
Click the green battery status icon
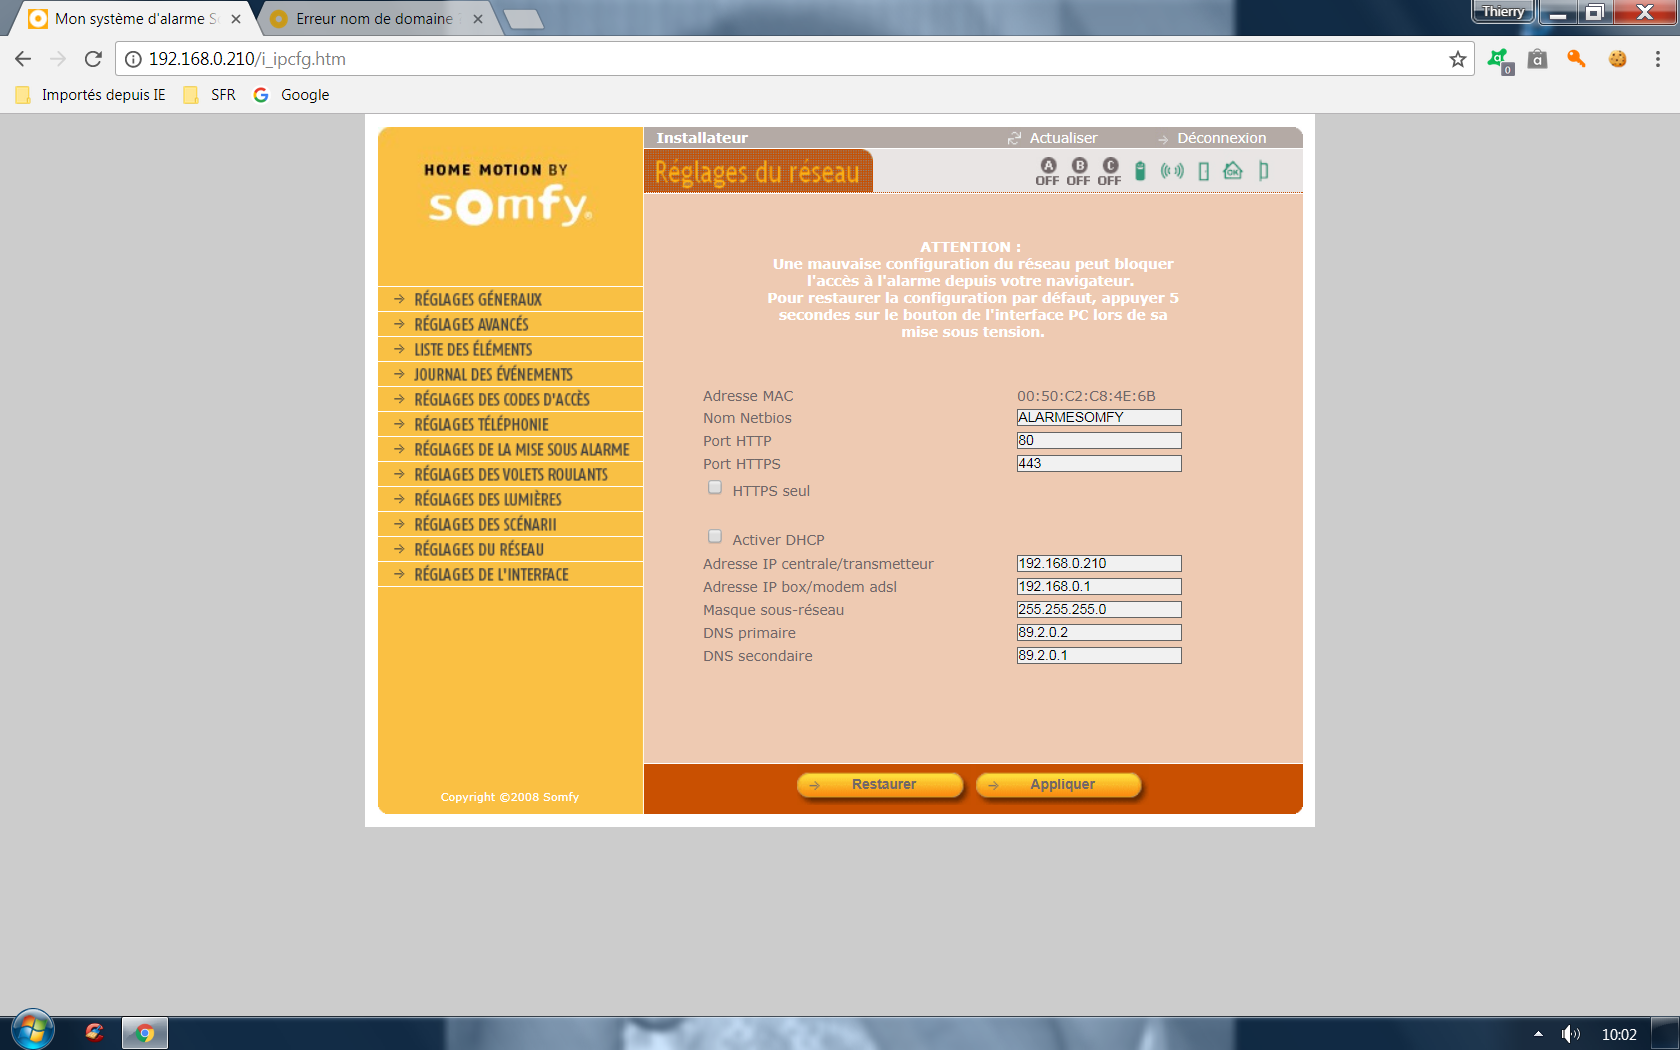[x=1140, y=171]
